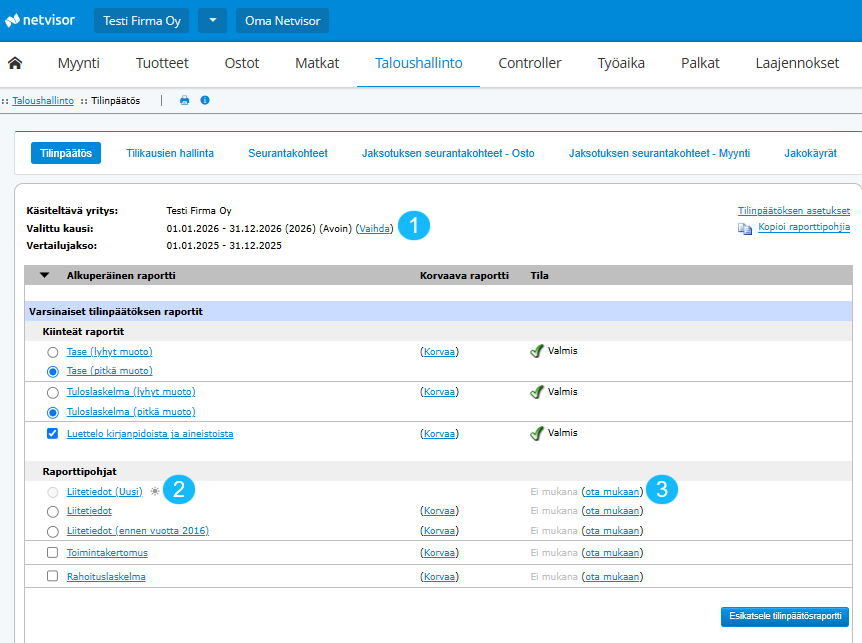Click Korvaa in the Tuloslaskelma row

pyautogui.click(x=439, y=392)
